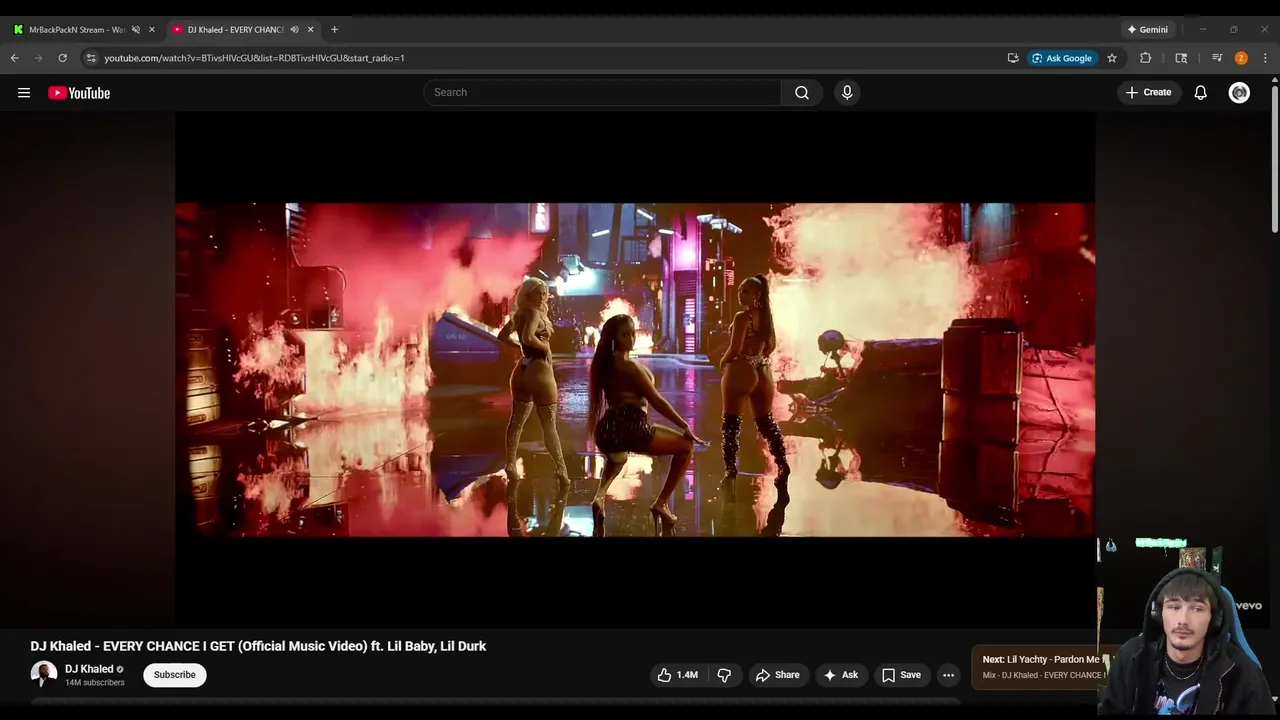Share the video
The image size is (1280, 720).
pyautogui.click(x=777, y=675)
